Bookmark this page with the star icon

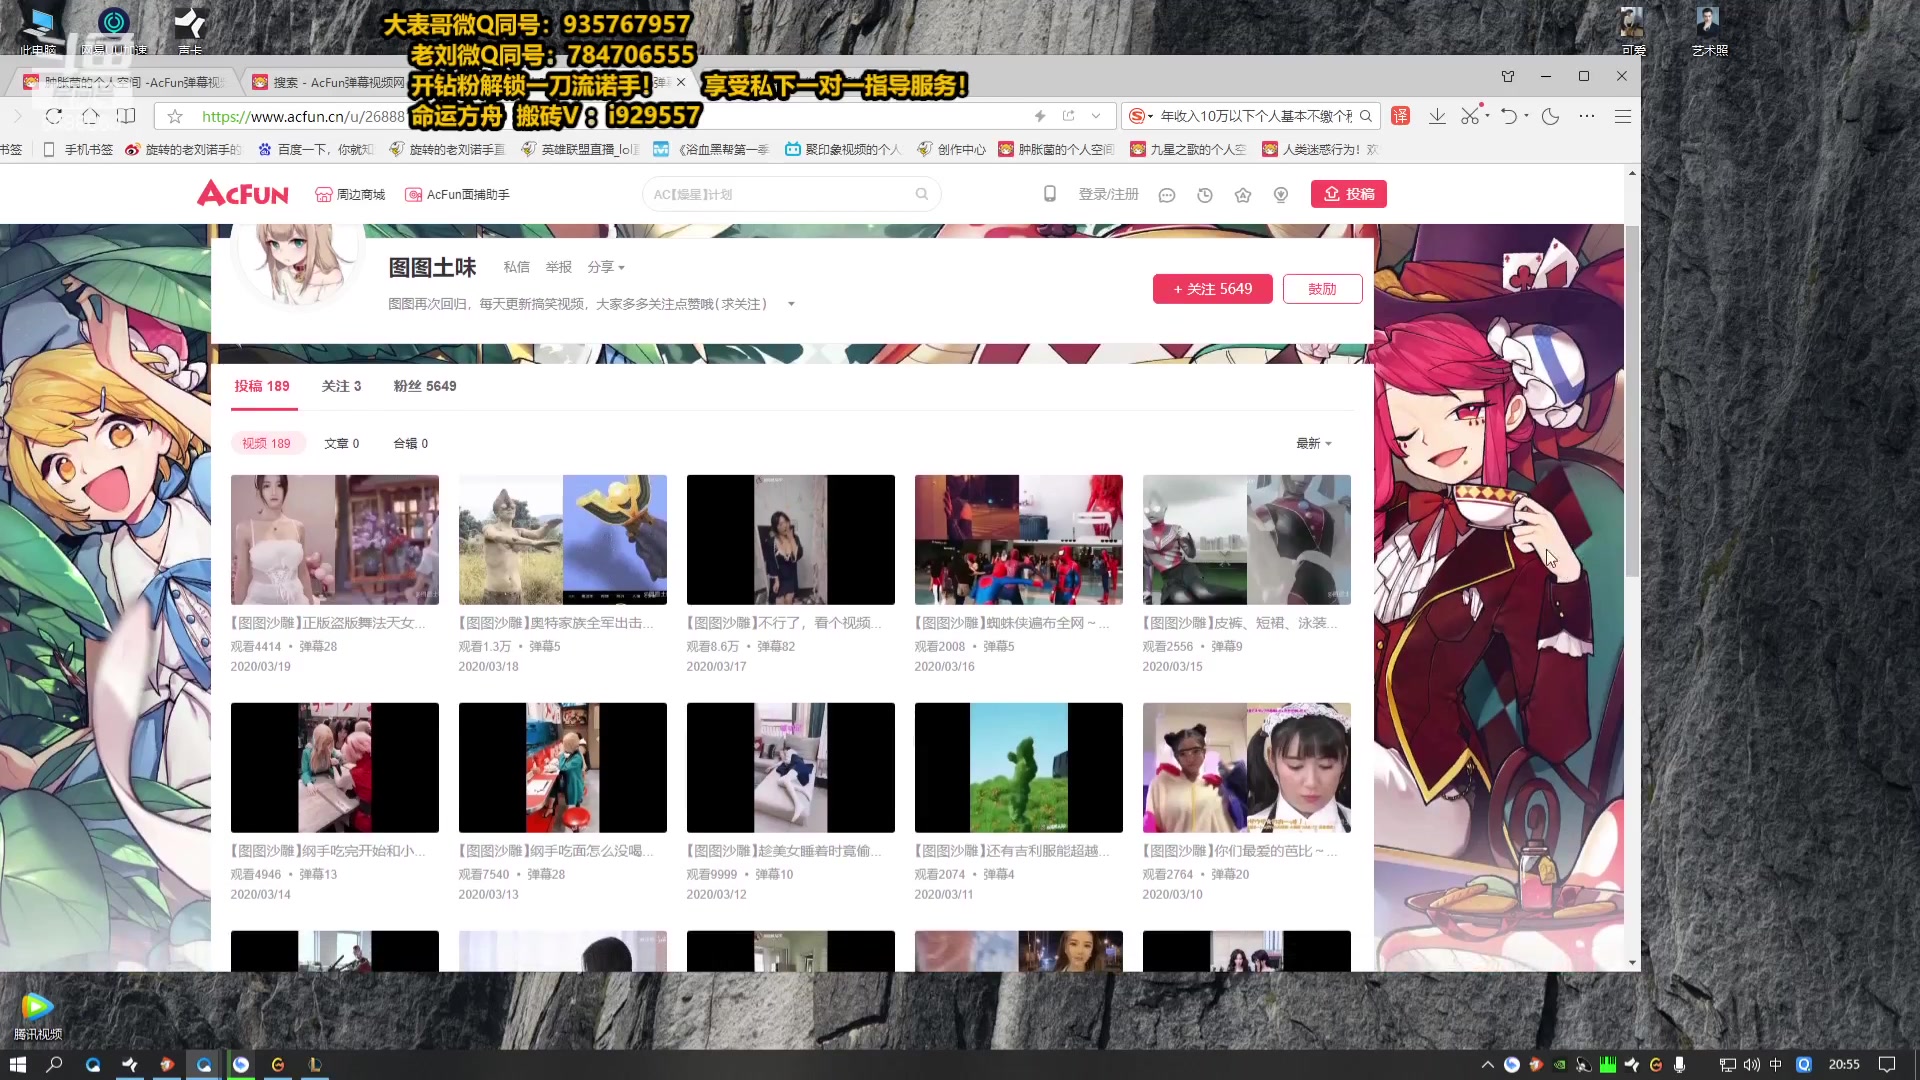click(175, 117)
